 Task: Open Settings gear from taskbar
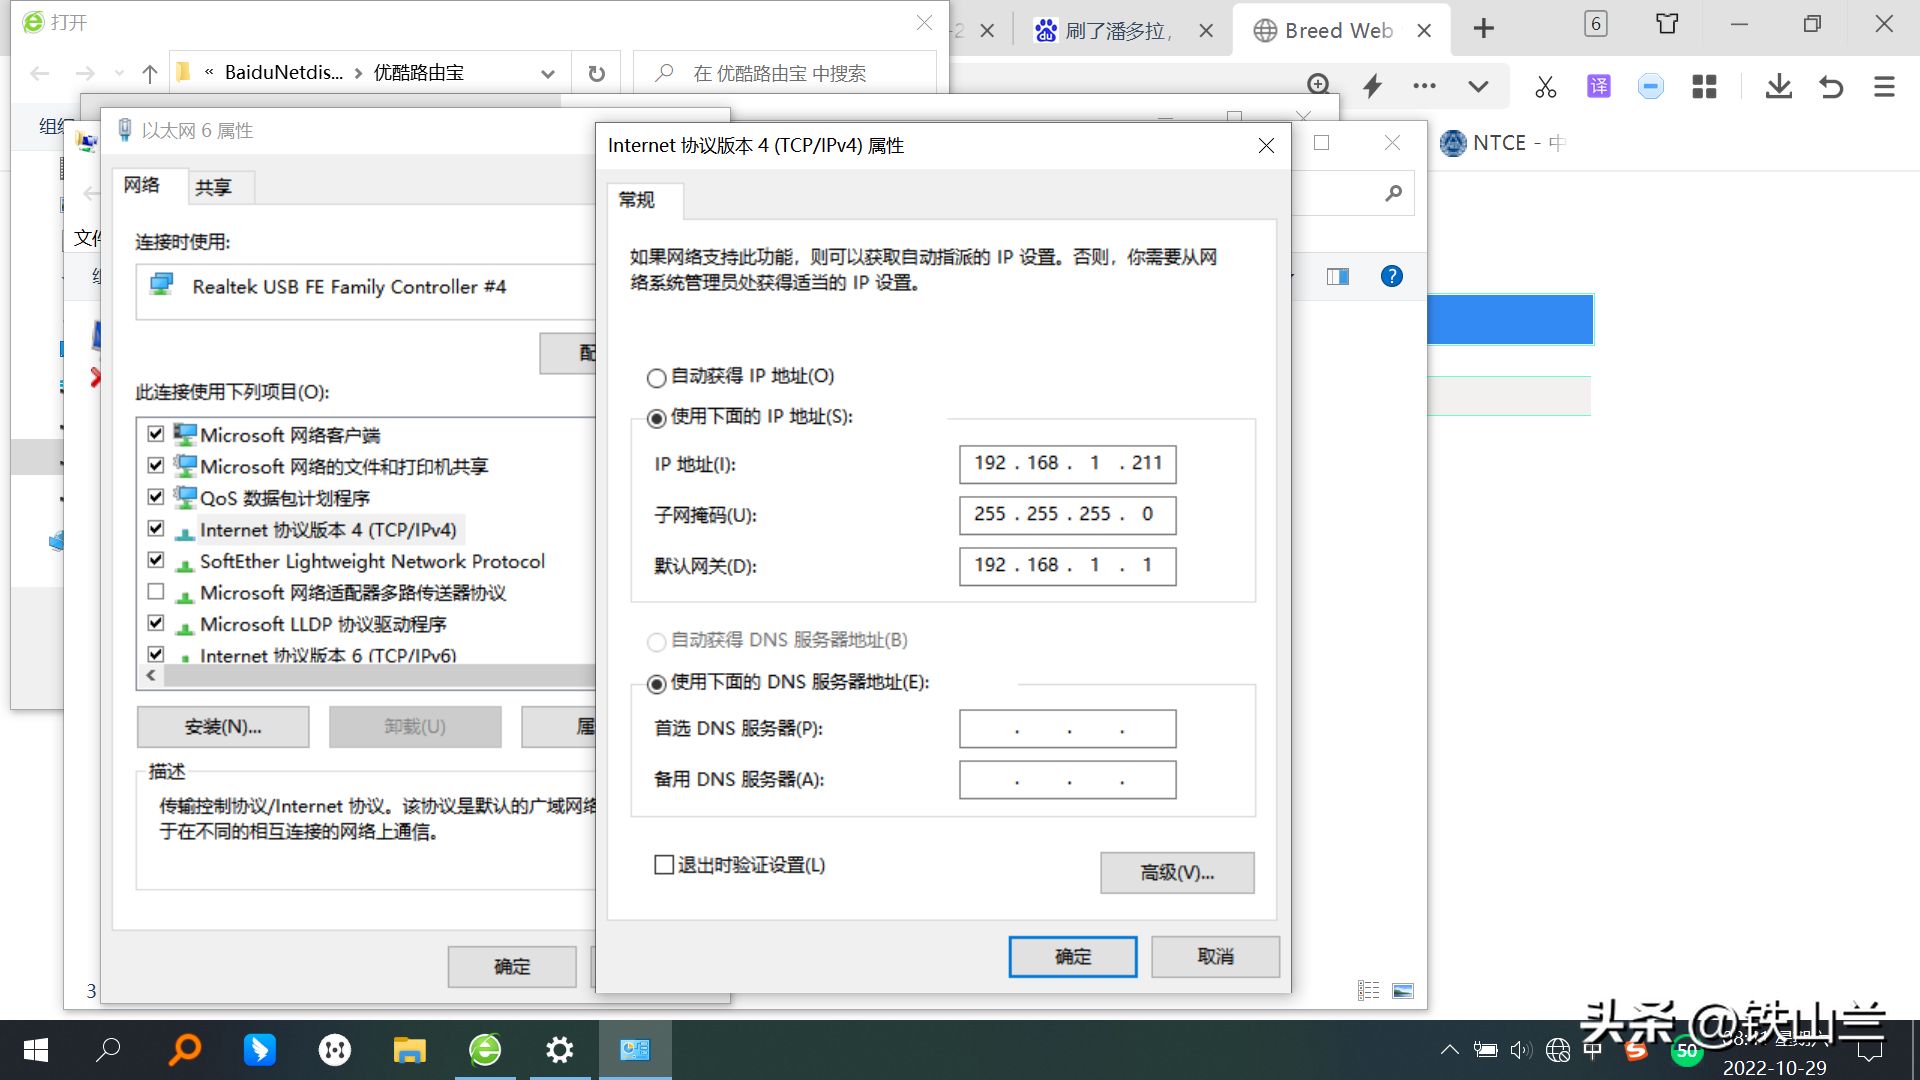560,1050
